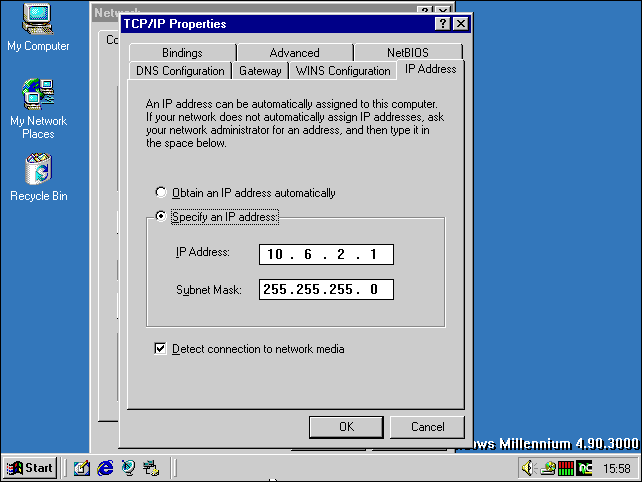Open the My Computer desktop icon
Screen dimensions: 642x482
(38, 27)
